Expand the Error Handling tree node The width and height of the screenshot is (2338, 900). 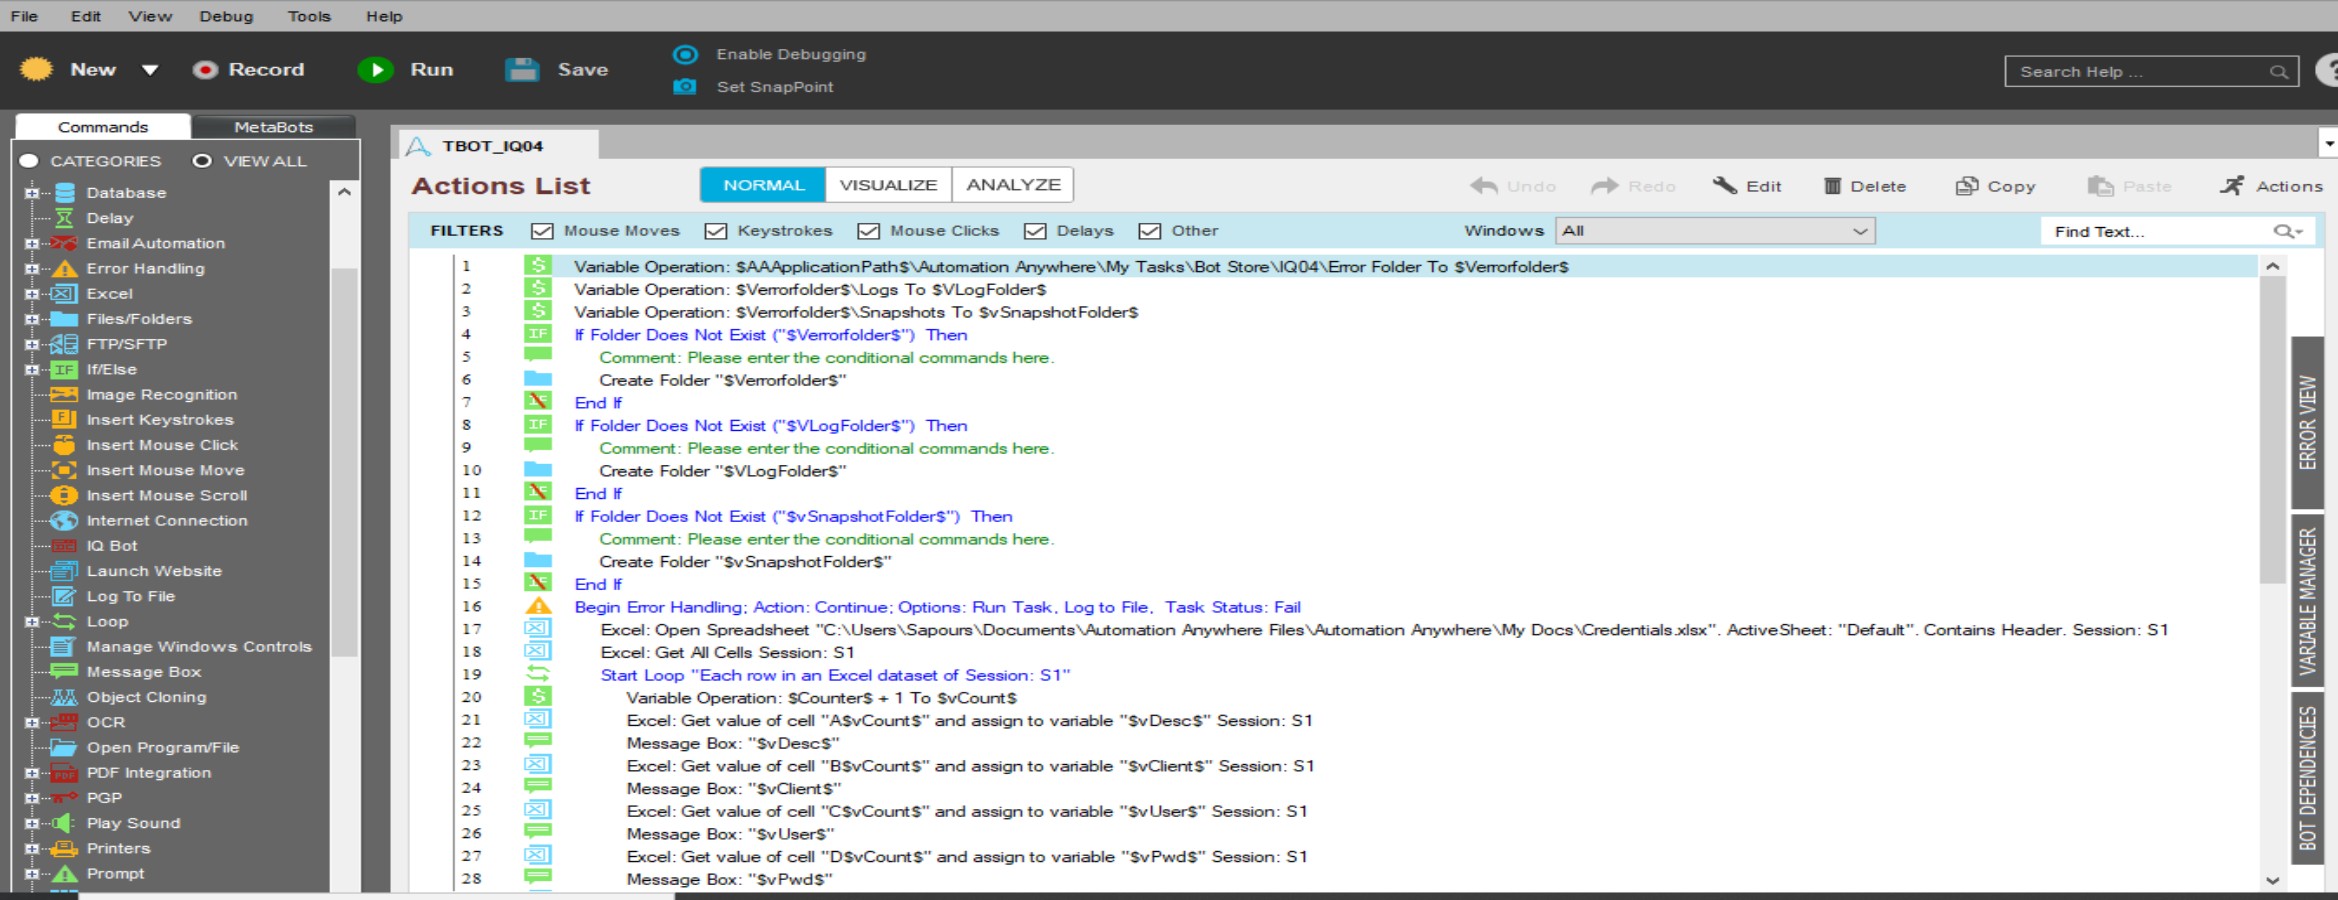point(32,269)
